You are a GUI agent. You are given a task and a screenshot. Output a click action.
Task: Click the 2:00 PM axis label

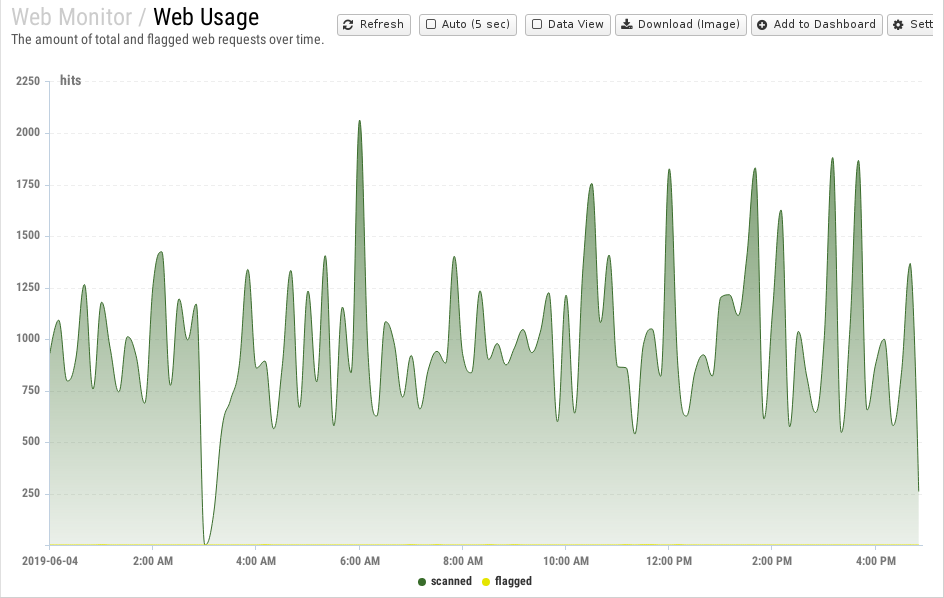772,561
